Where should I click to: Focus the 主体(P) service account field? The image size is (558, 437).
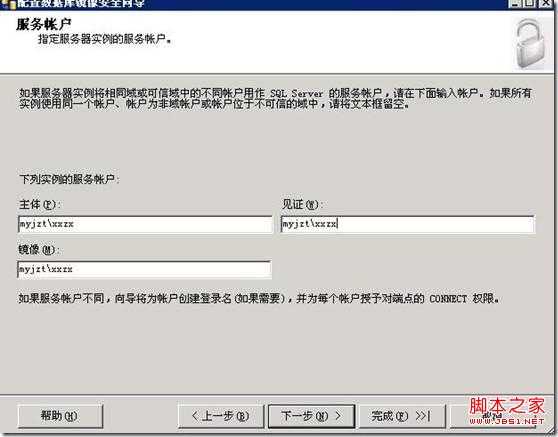145,225
